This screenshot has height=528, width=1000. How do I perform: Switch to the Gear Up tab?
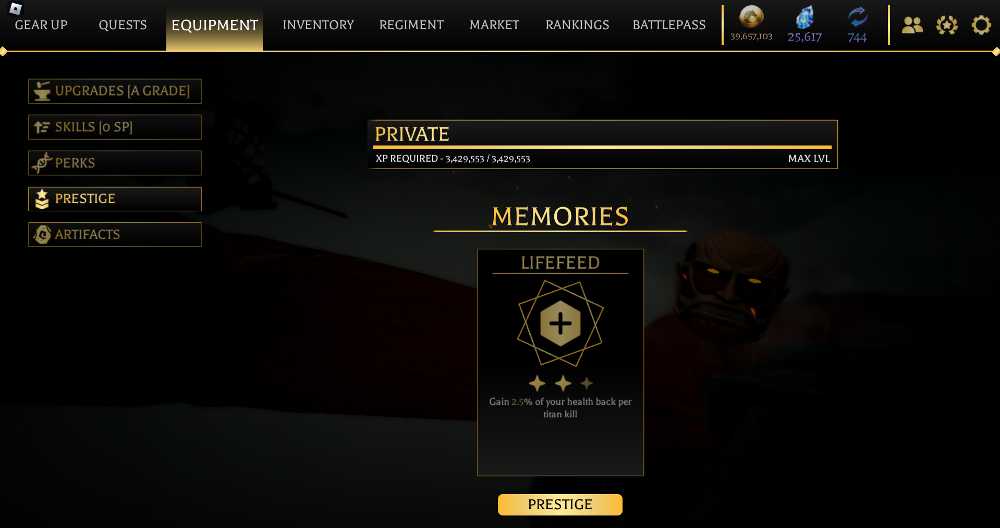(41, 25)
